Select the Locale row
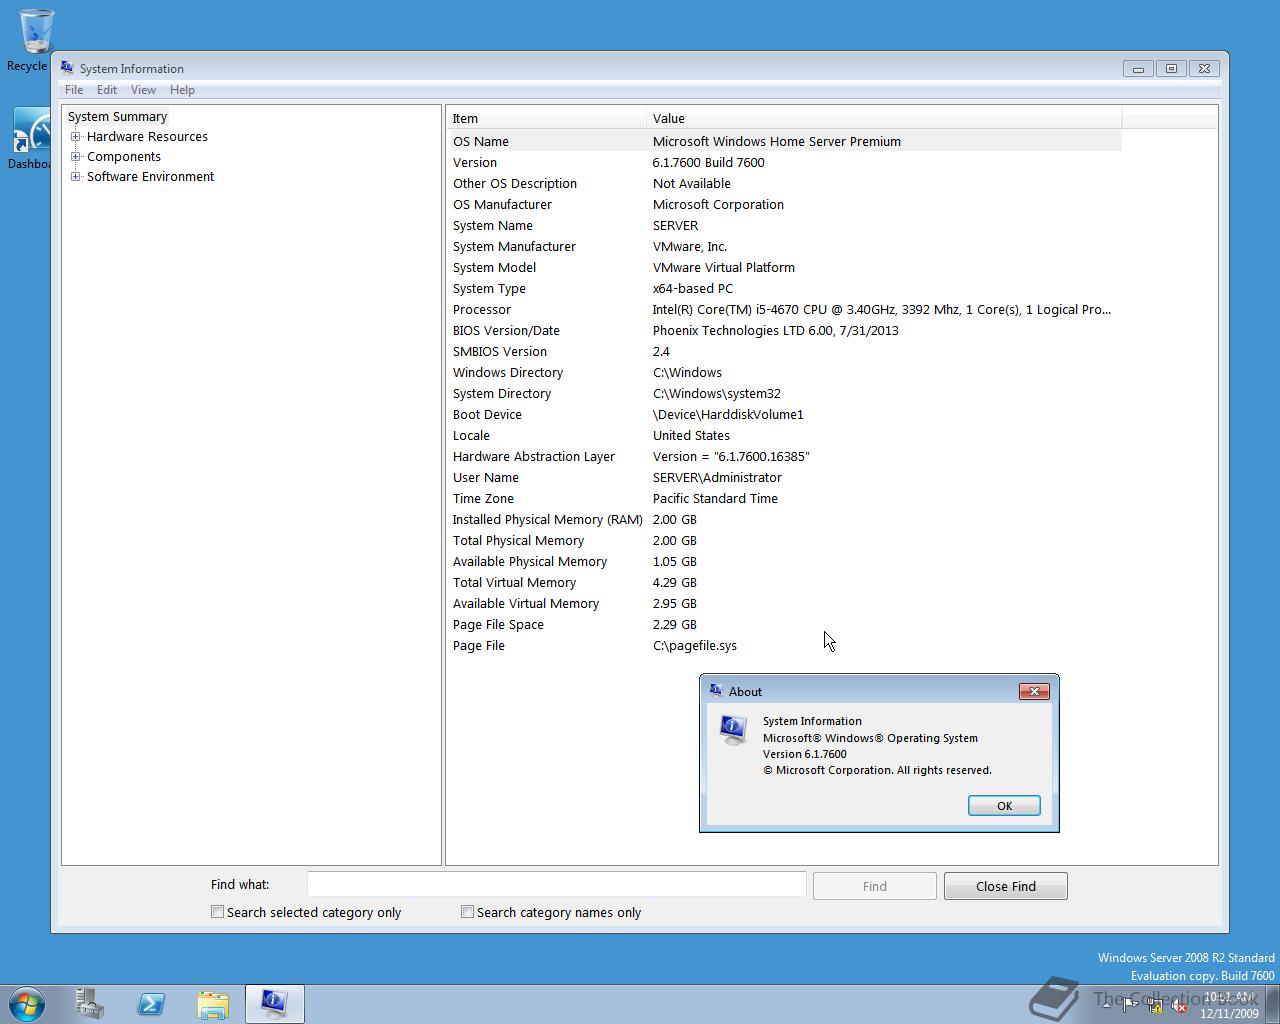The image size is (1280, 1024). [784, 435]
